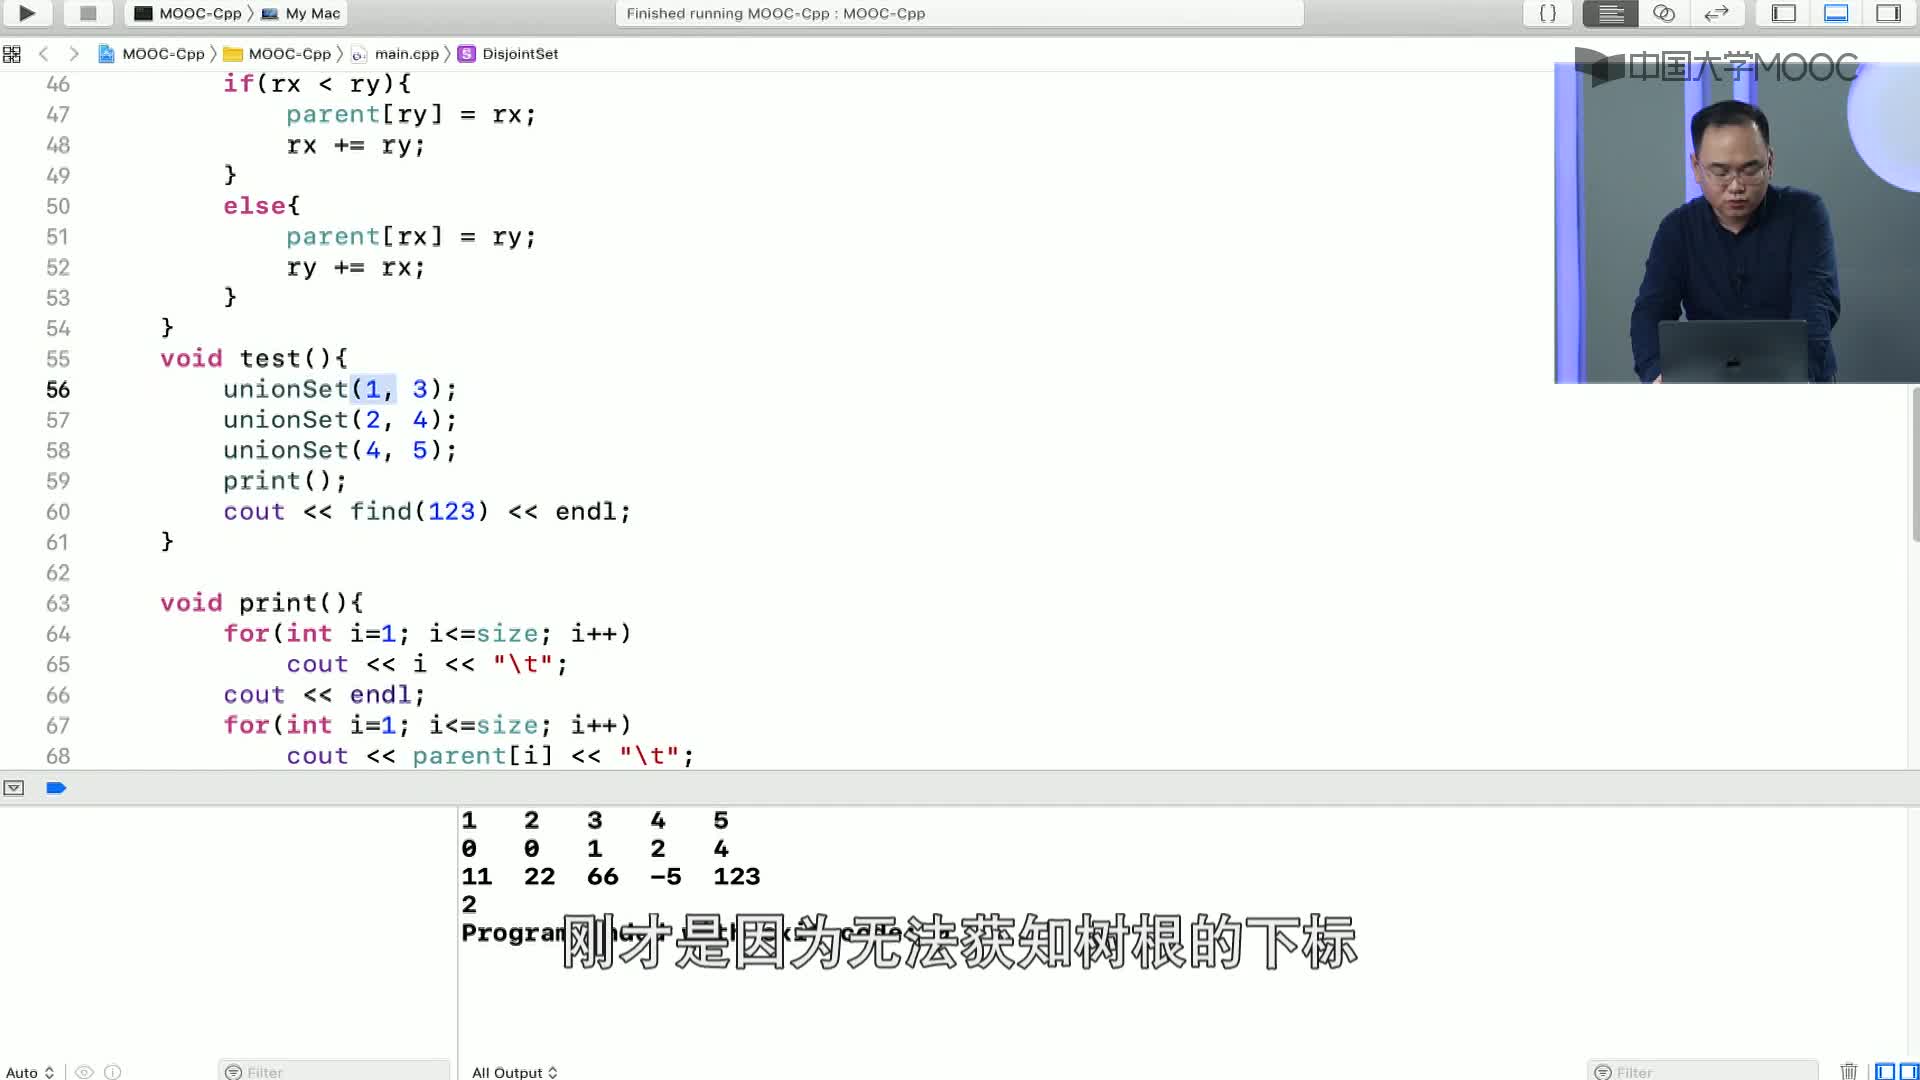Toggle console pane visibility
Screen dimensions: 1920x1080
1909,1072
